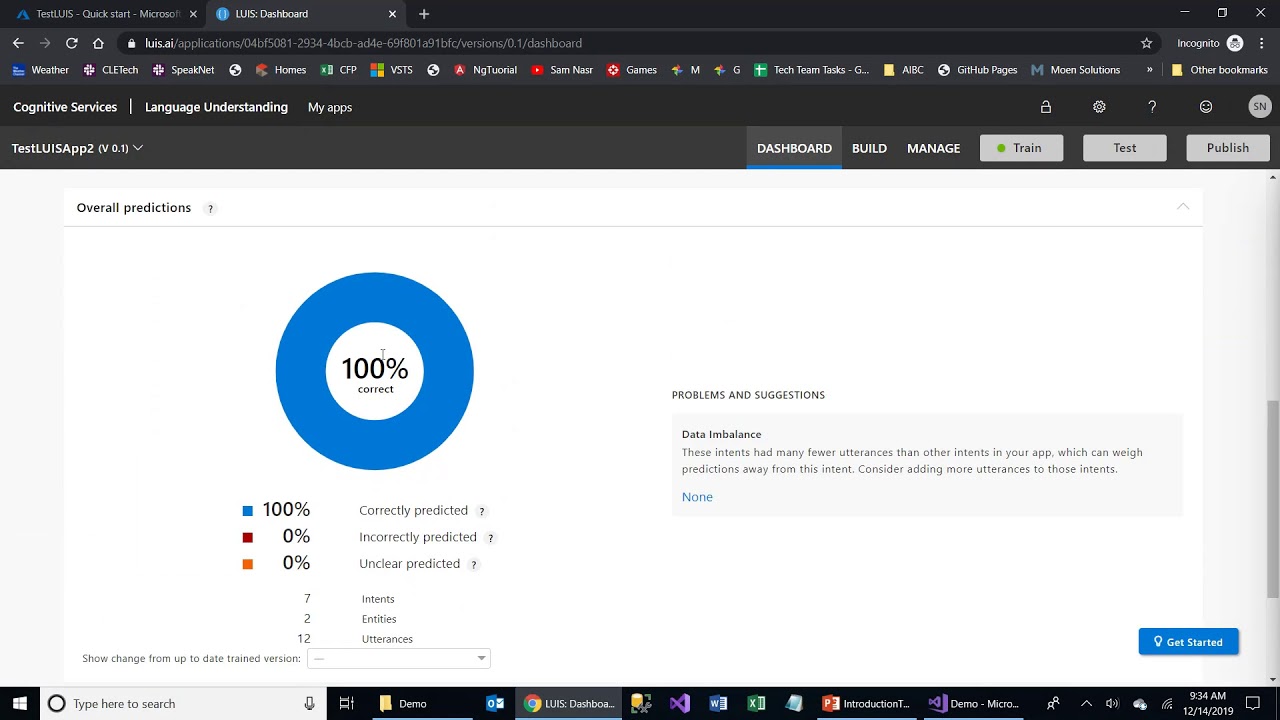This screenshot has height=720, width=1280.
Task: Open the help question mark in header
Action: tap(1152, 107)
